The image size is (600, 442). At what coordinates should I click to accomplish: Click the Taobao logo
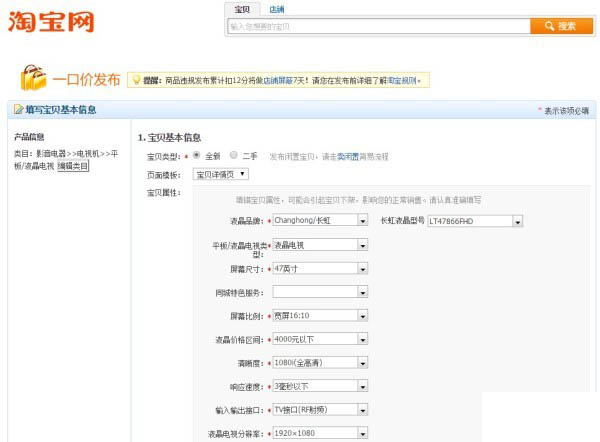point(51,21)
